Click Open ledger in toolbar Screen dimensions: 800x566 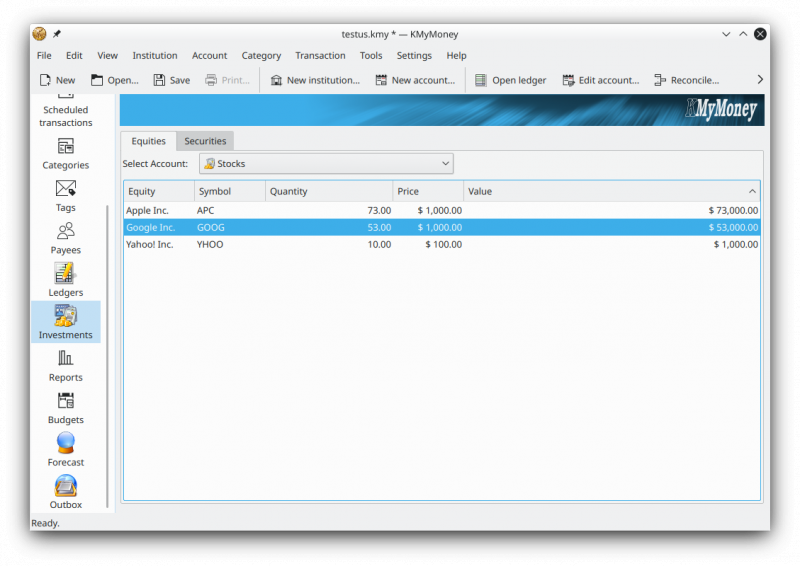pyautogui.click(x=511, y=80)
